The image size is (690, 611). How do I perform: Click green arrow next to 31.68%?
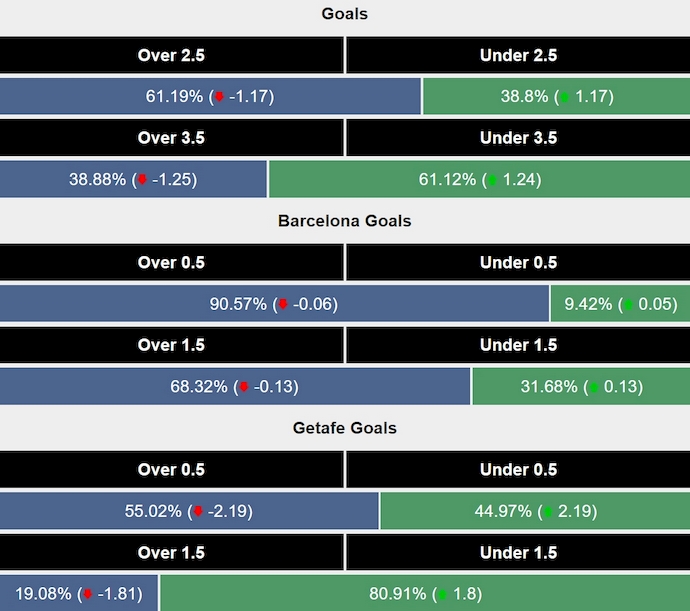593,387
